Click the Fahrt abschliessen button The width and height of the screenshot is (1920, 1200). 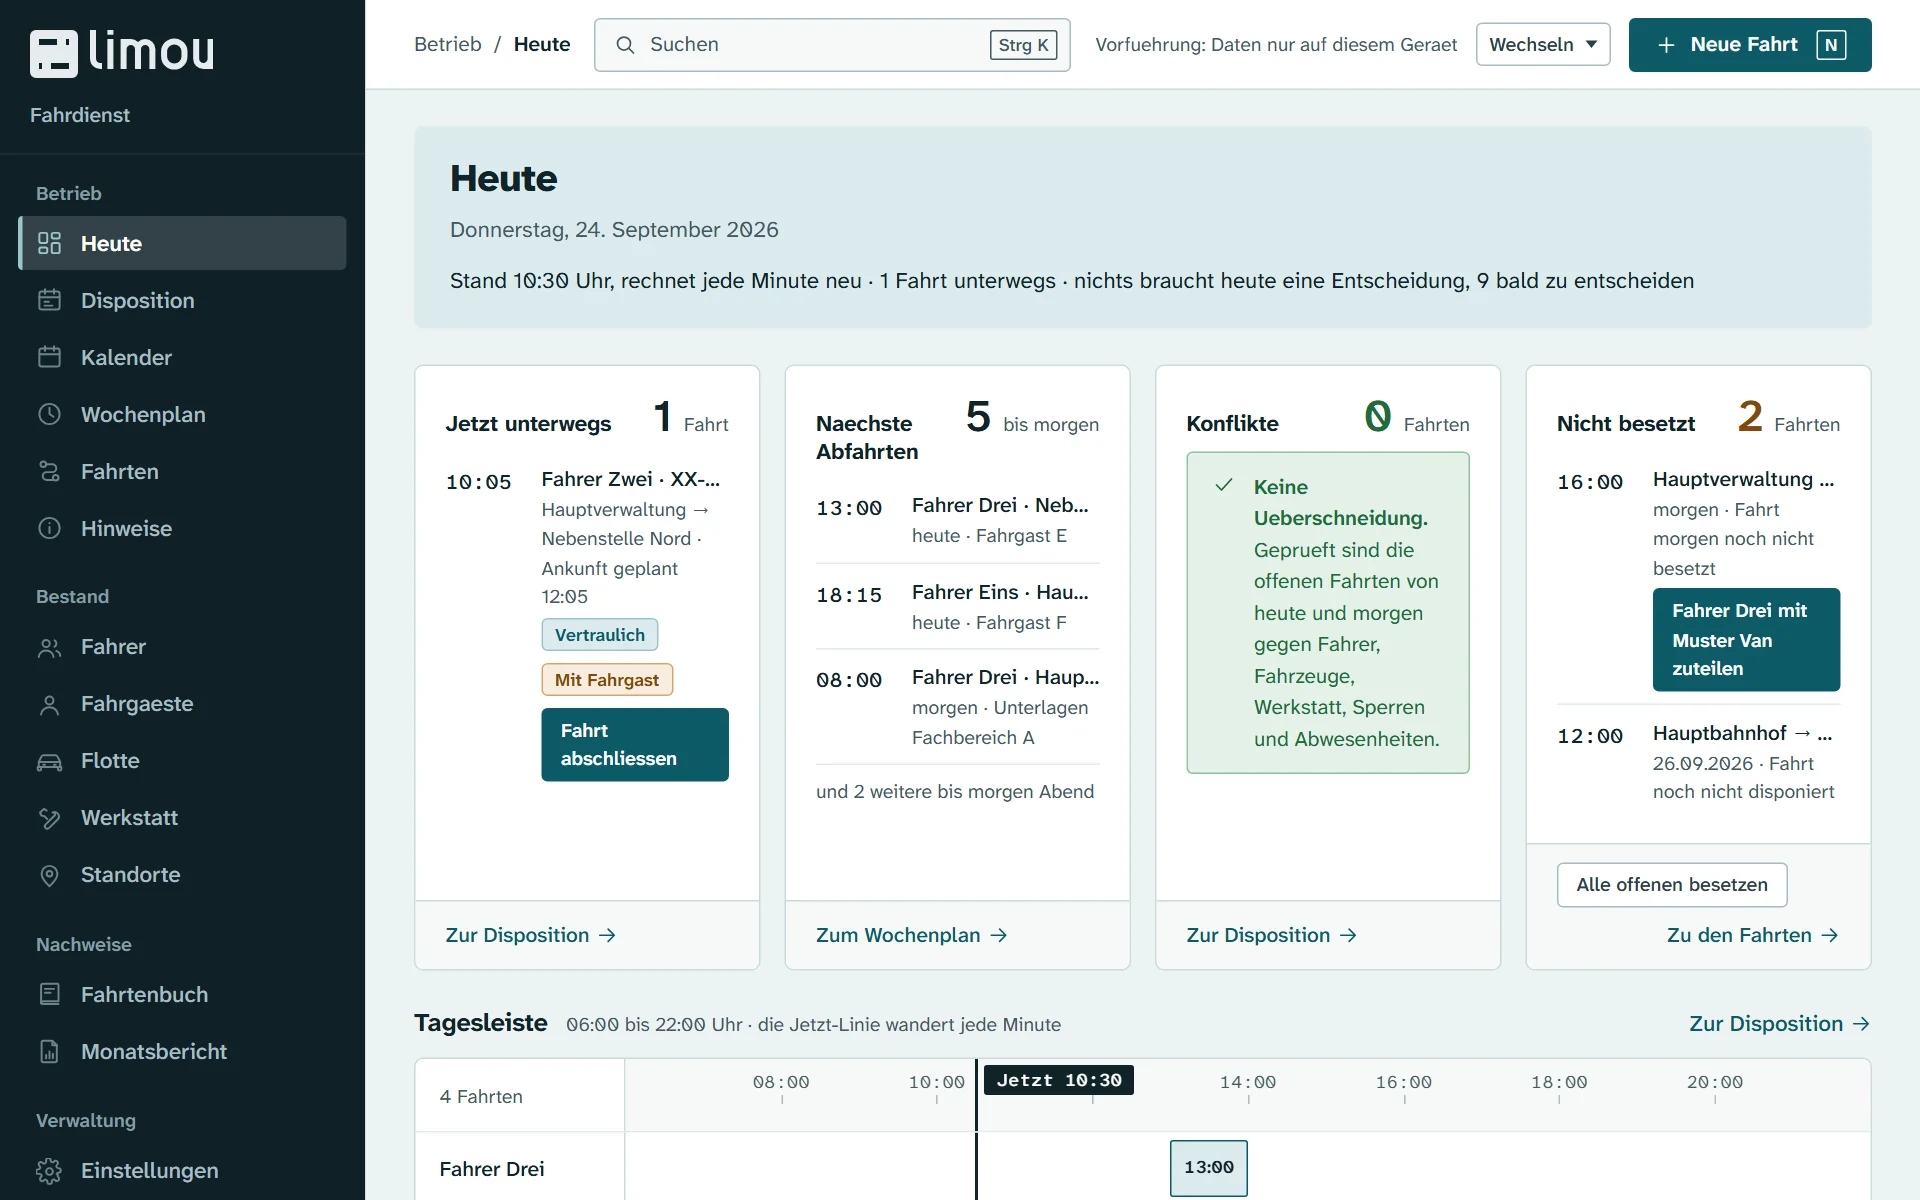(x=635, y=745)
